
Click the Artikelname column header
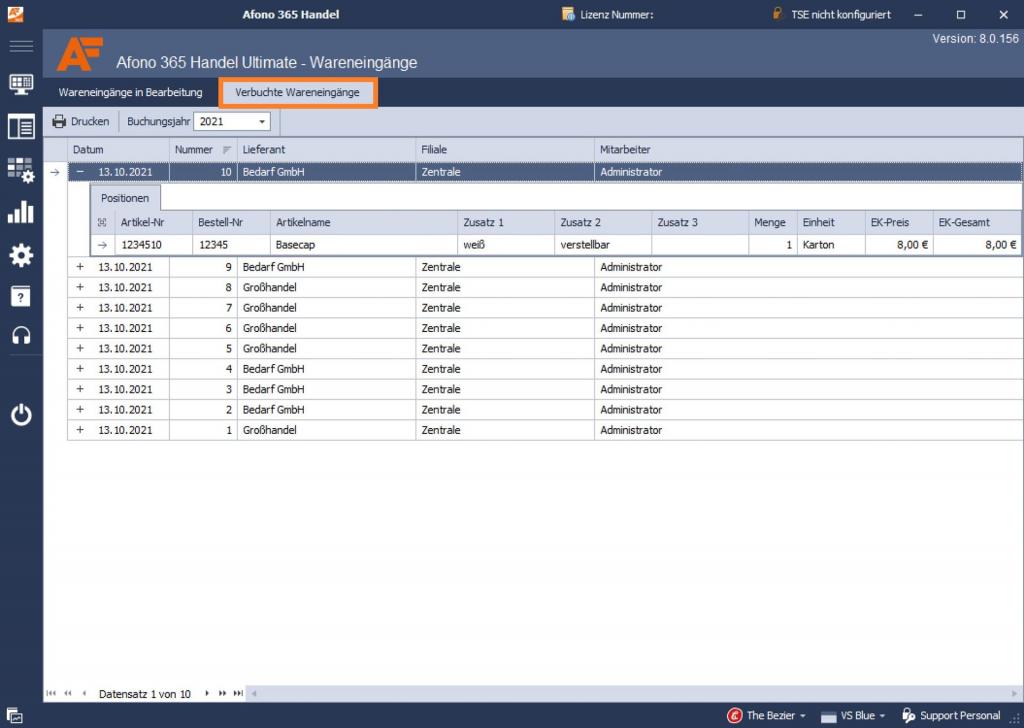[x=364, y=223]
